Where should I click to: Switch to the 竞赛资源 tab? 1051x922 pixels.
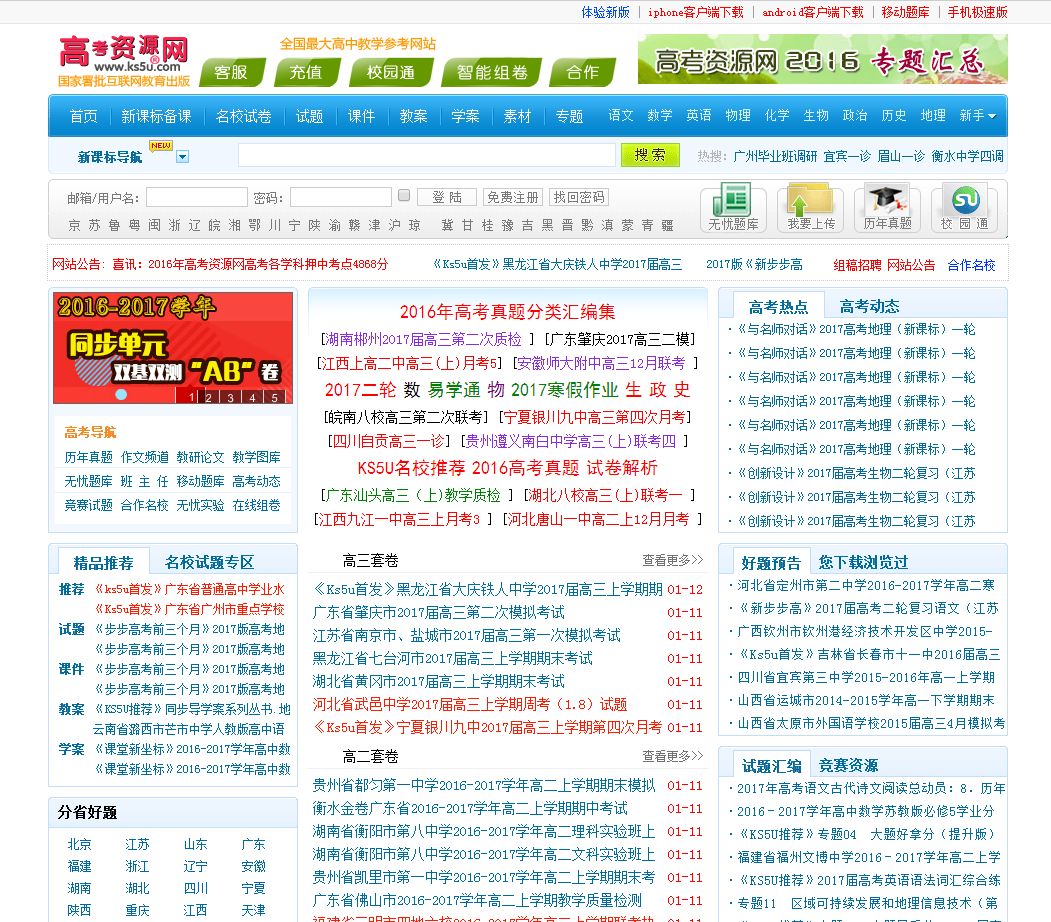tap(848, 765)
